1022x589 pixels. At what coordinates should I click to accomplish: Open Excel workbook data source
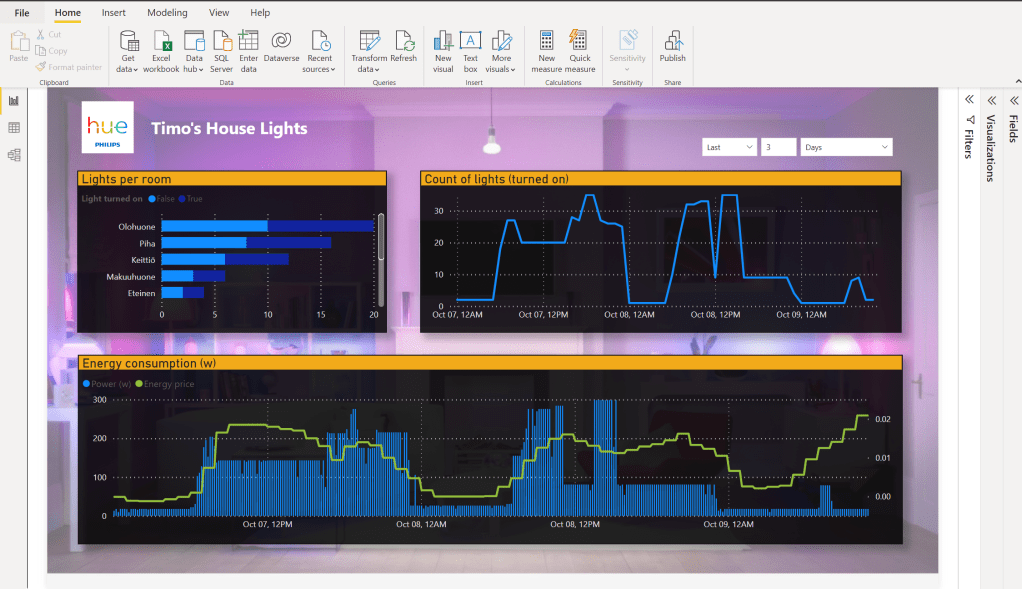click(x=161, y=41)
